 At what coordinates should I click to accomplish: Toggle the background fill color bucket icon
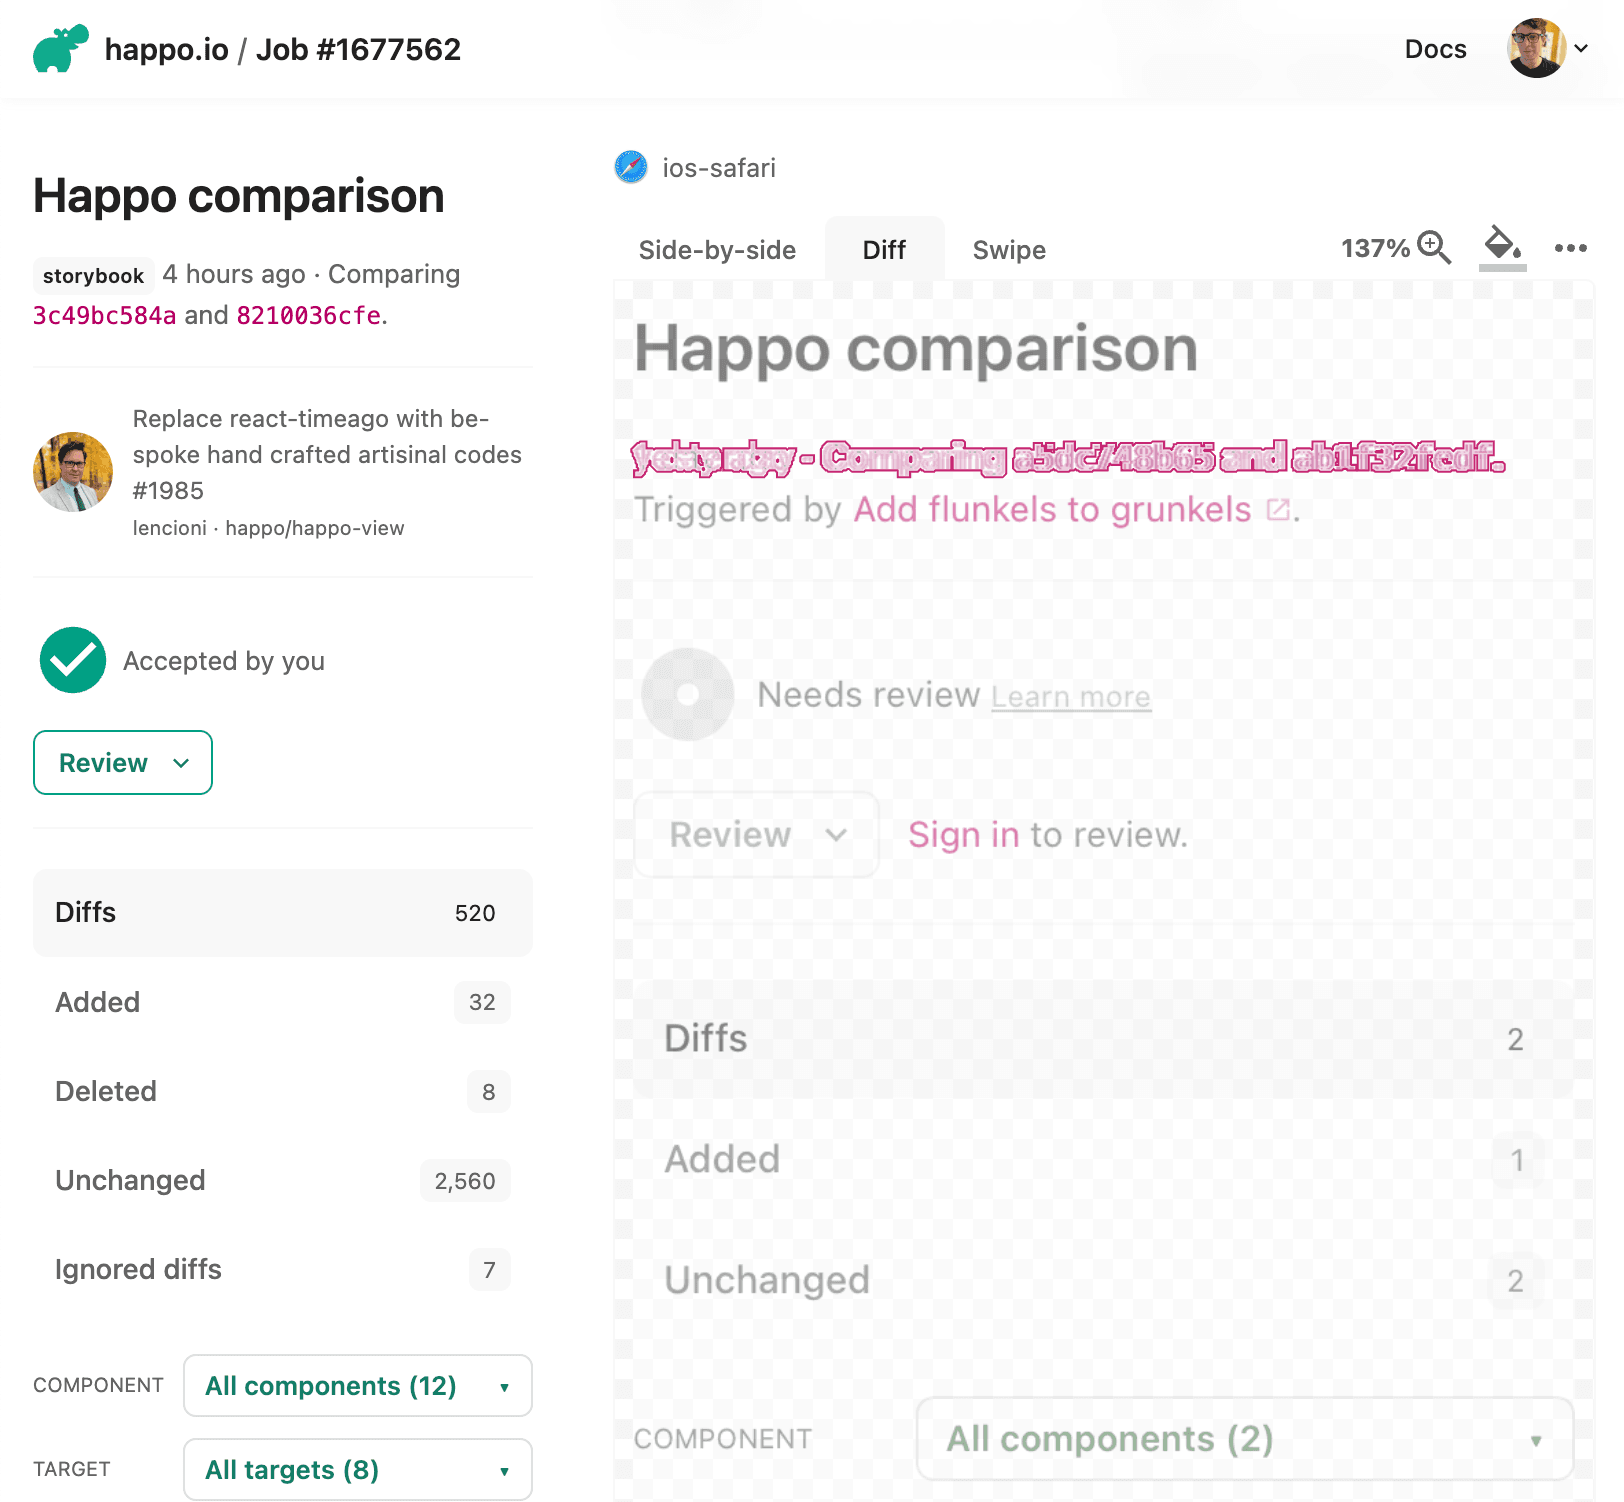pyautogui.click(x=1500, y=248)
